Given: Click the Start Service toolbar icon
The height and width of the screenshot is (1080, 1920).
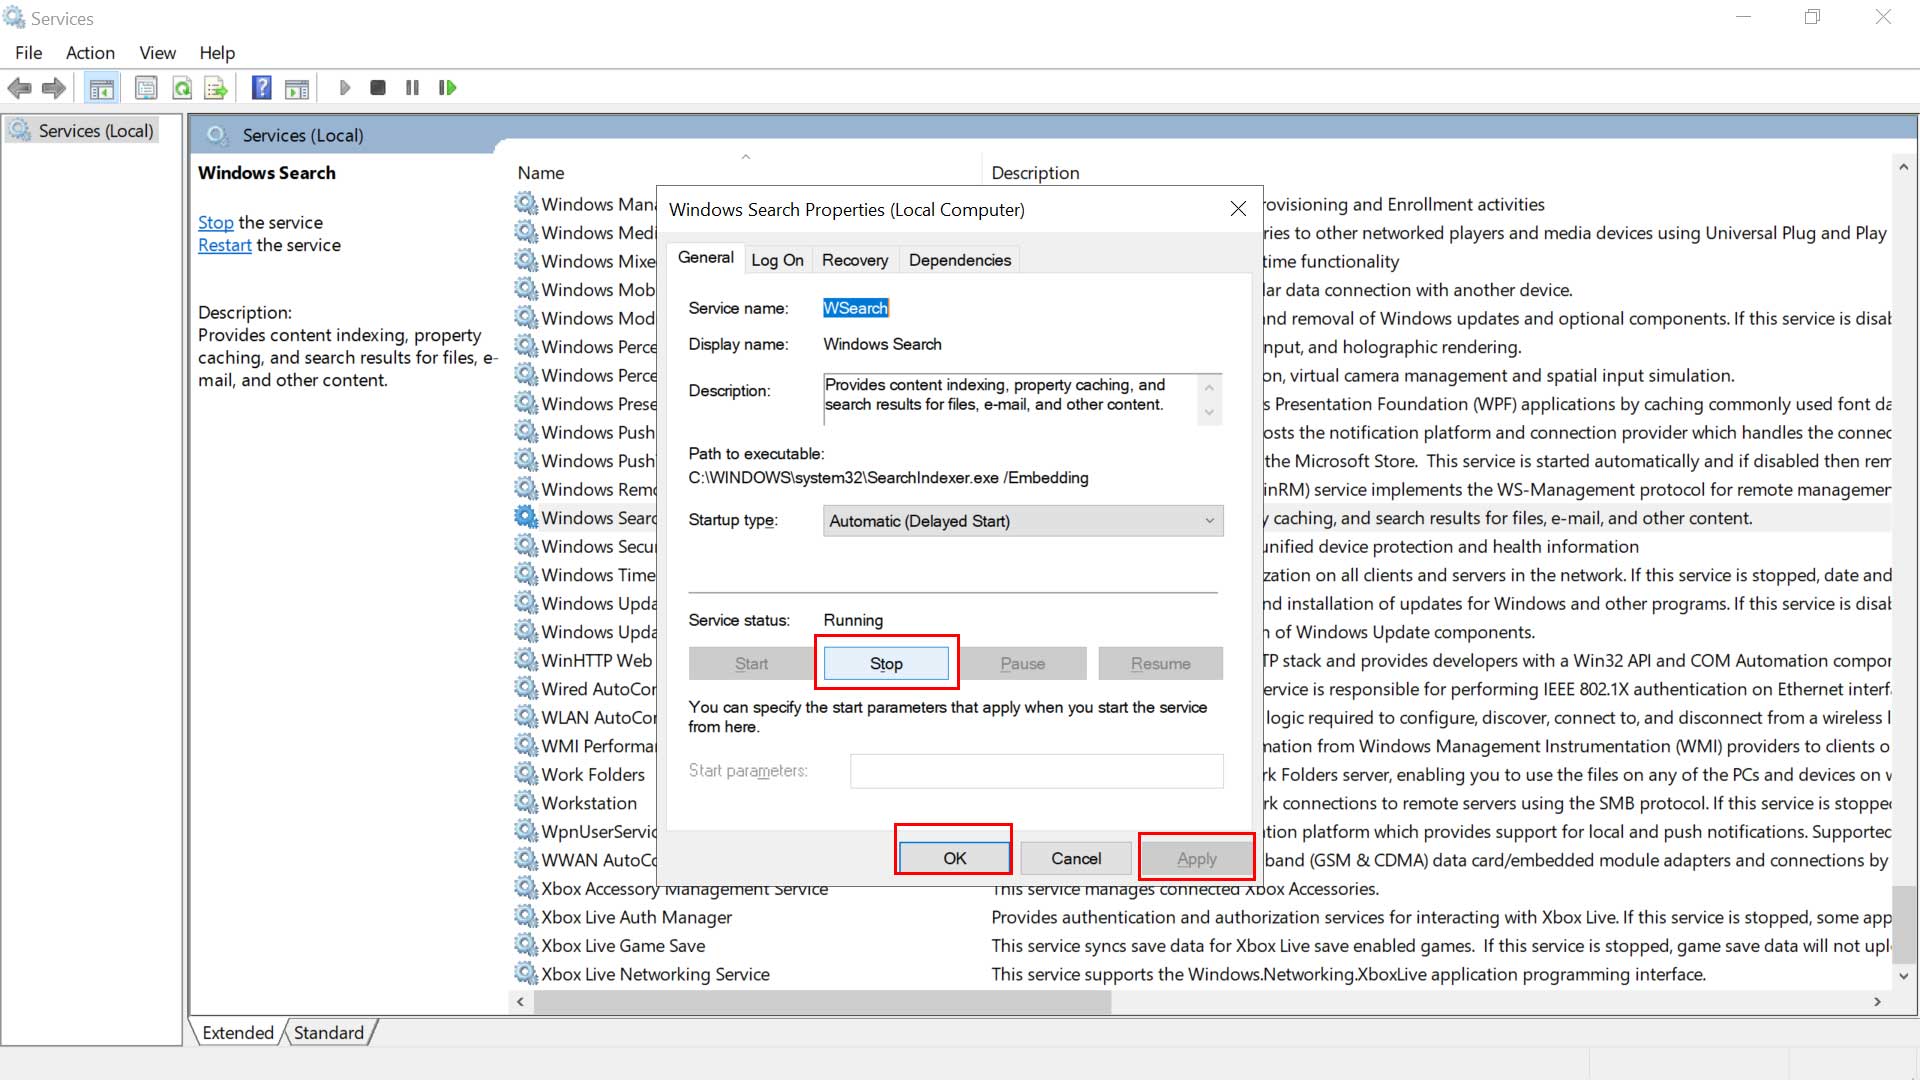Looking at the screenshot, I should (345, 87).
